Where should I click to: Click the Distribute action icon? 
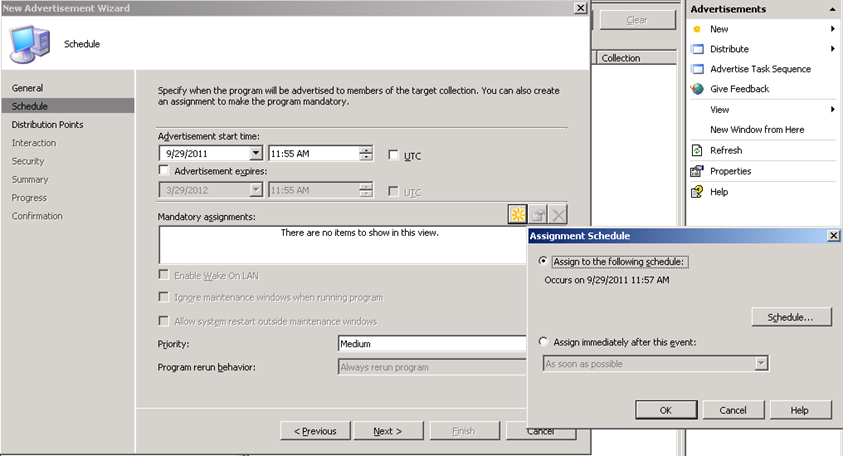697,49
